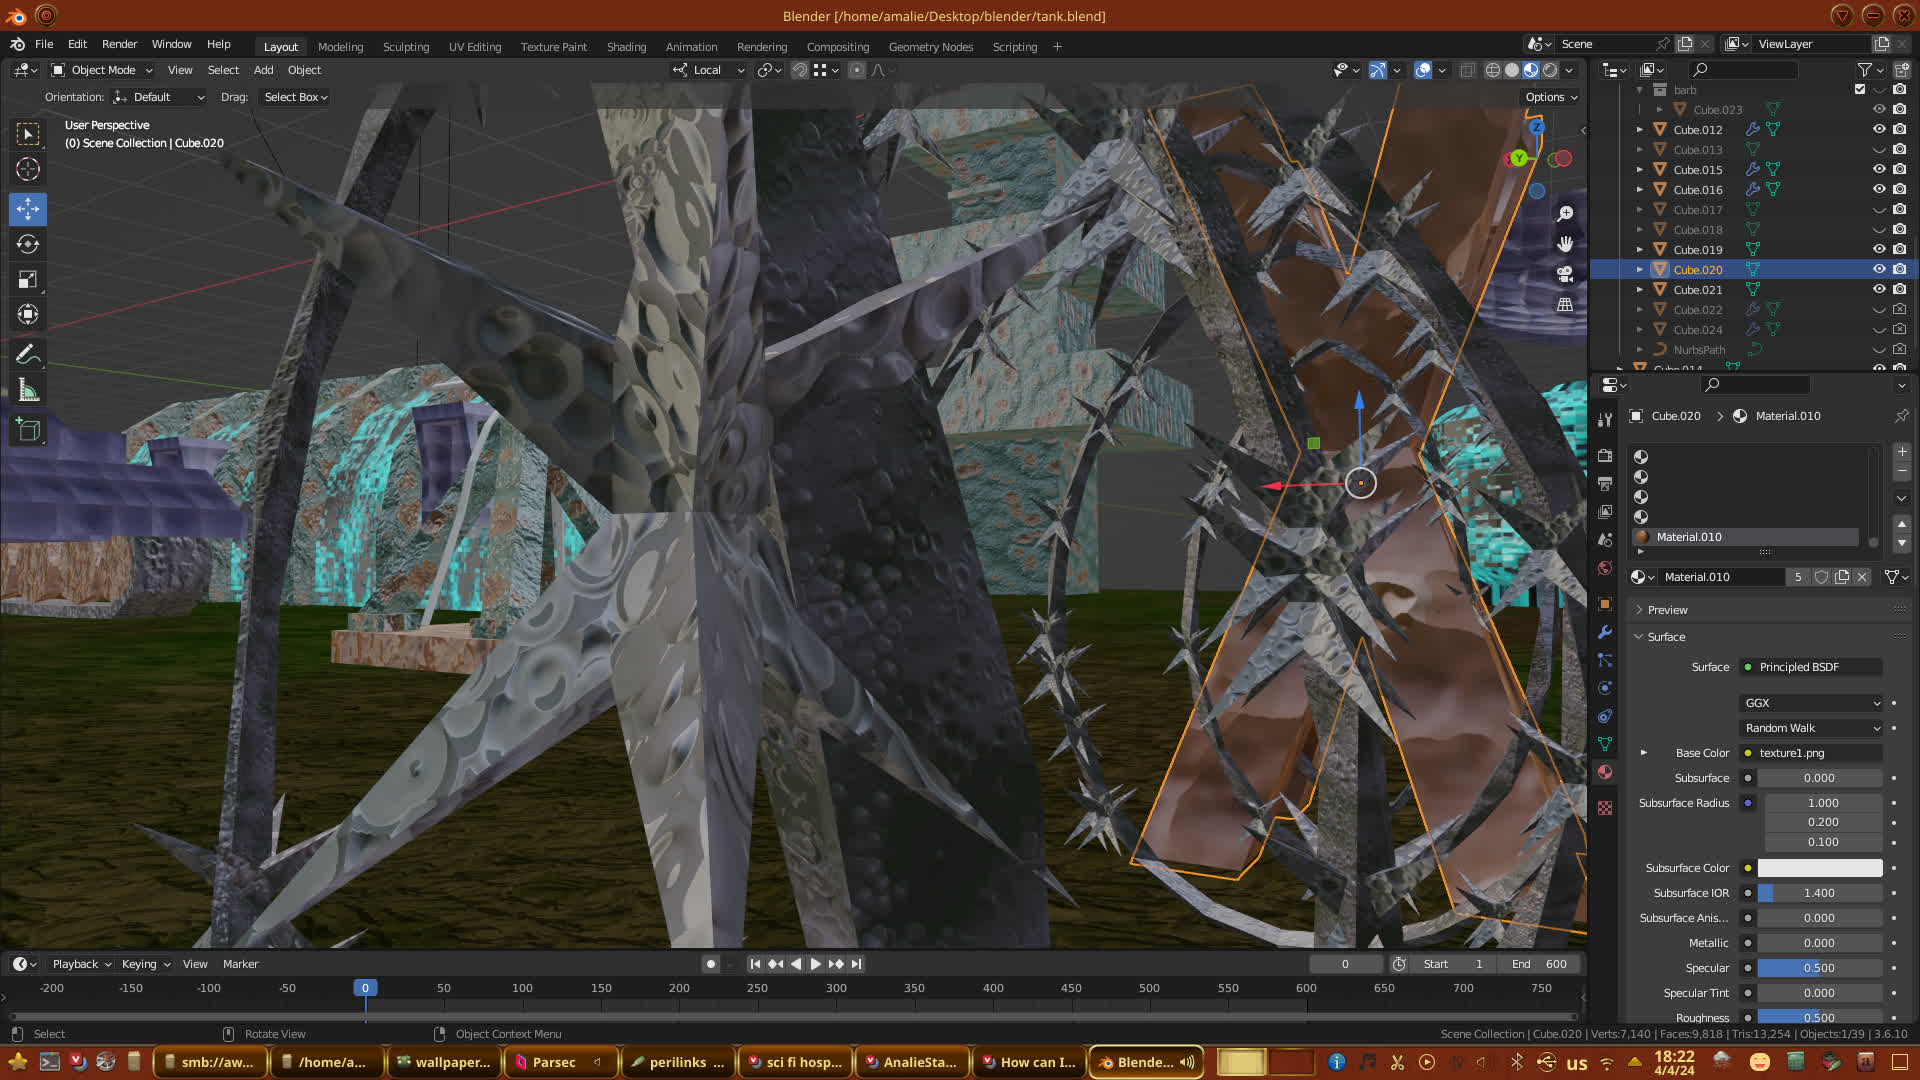Select the Measure tool
The width and height of the screenshot is (1920, 1080).
click(x=28, y=391)
